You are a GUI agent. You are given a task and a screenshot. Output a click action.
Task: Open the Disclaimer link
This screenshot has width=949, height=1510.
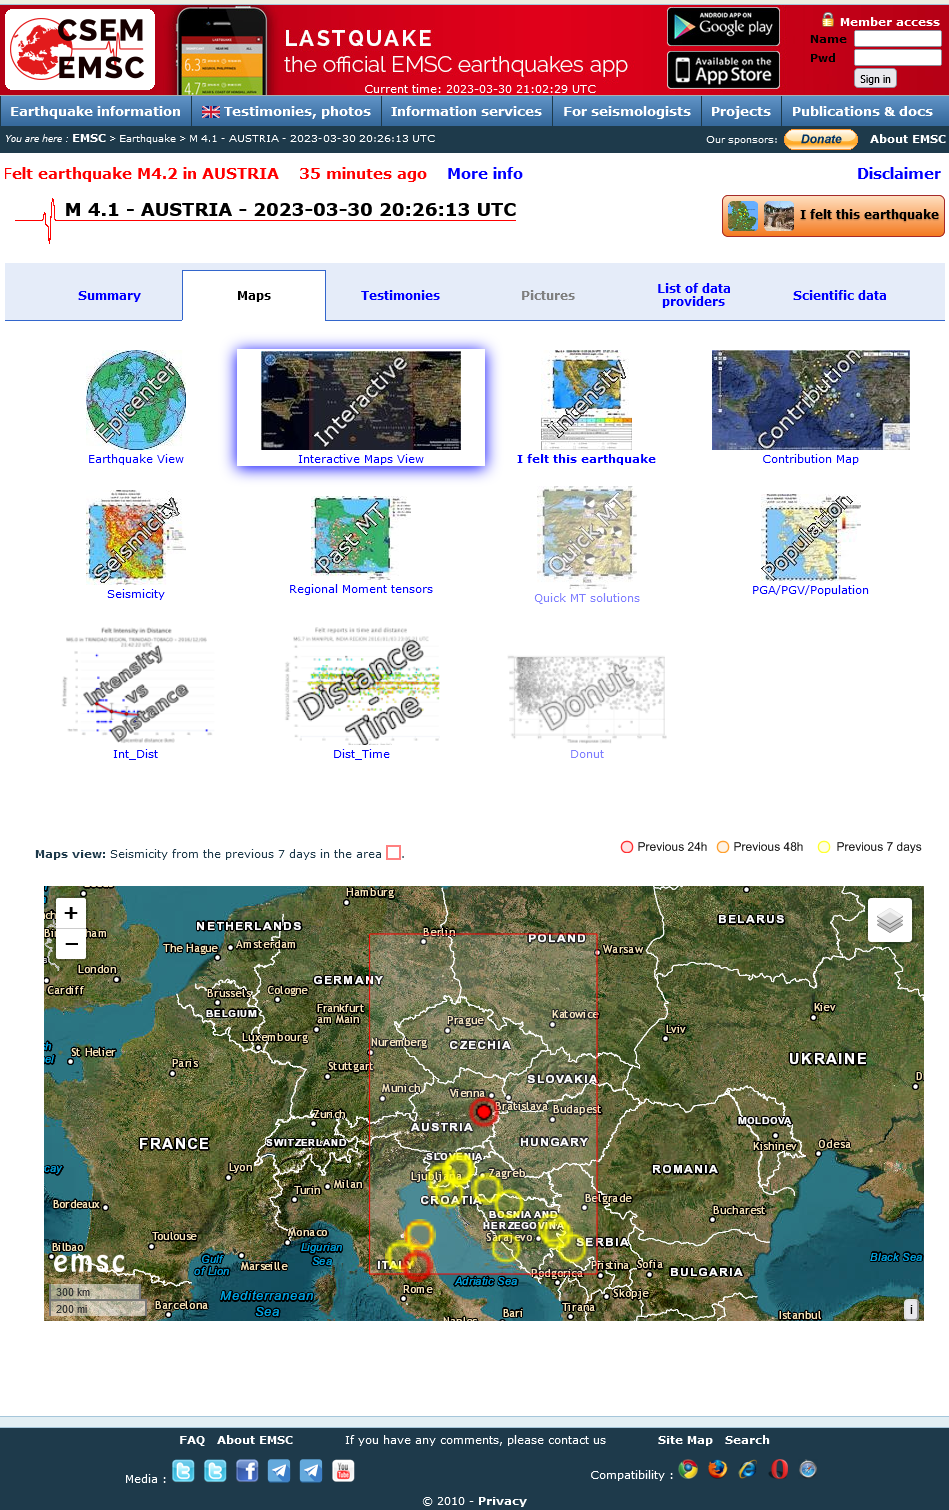click(899, 174)
